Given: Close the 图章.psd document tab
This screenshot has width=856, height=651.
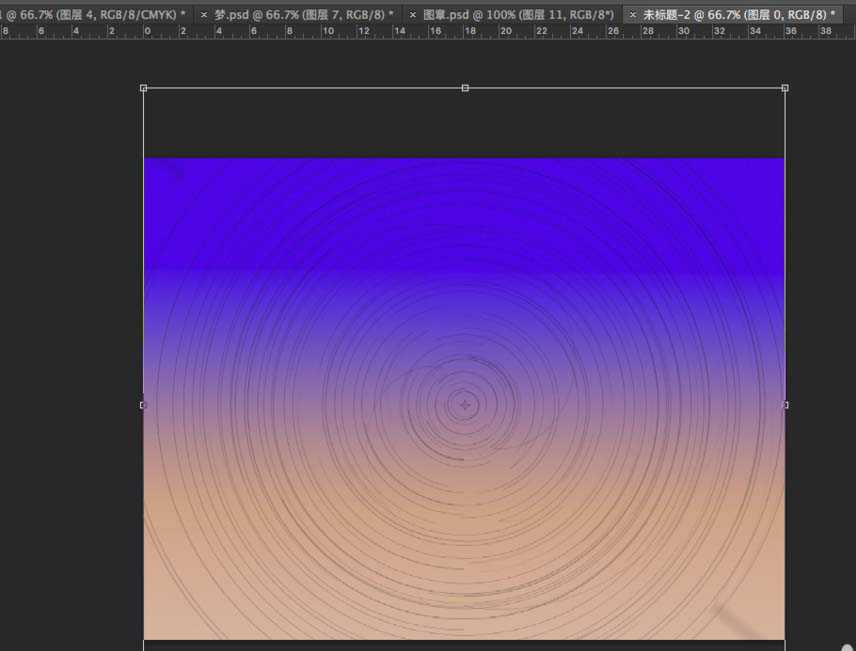Looking at the screenshot, I should pyautogui.click(x=413, y=15).
